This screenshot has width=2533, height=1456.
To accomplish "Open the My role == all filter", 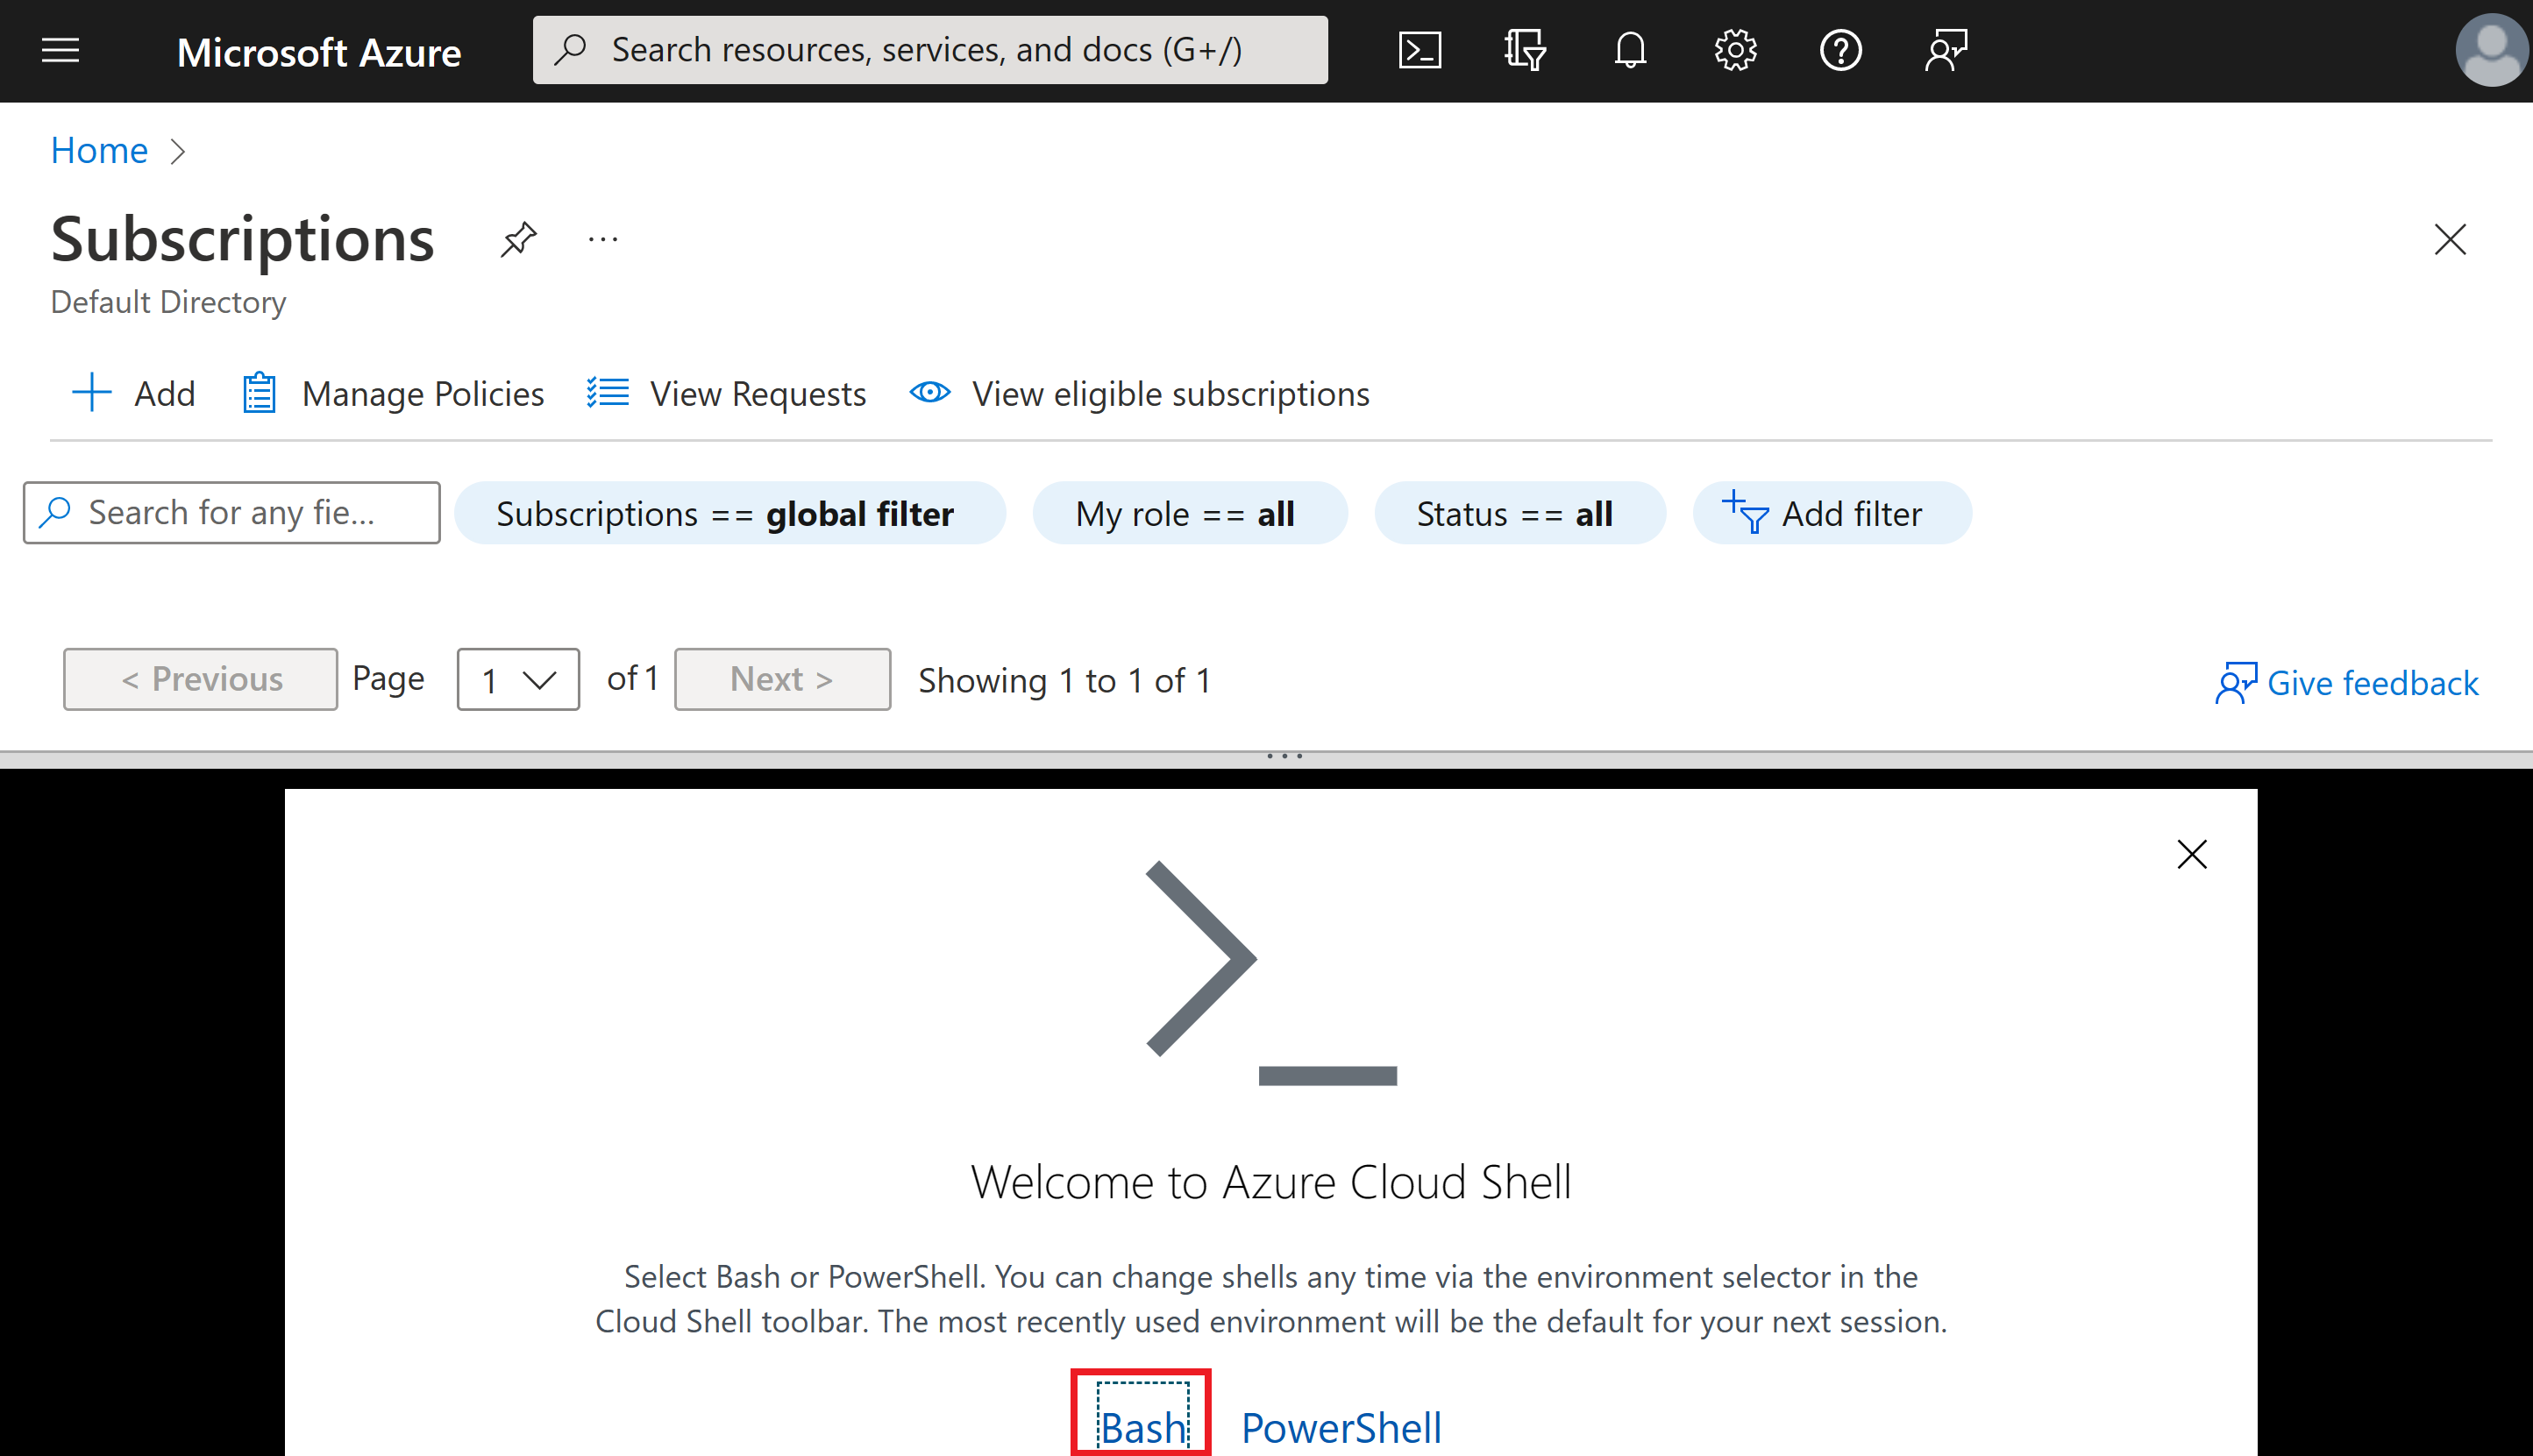I will 1190,513.
